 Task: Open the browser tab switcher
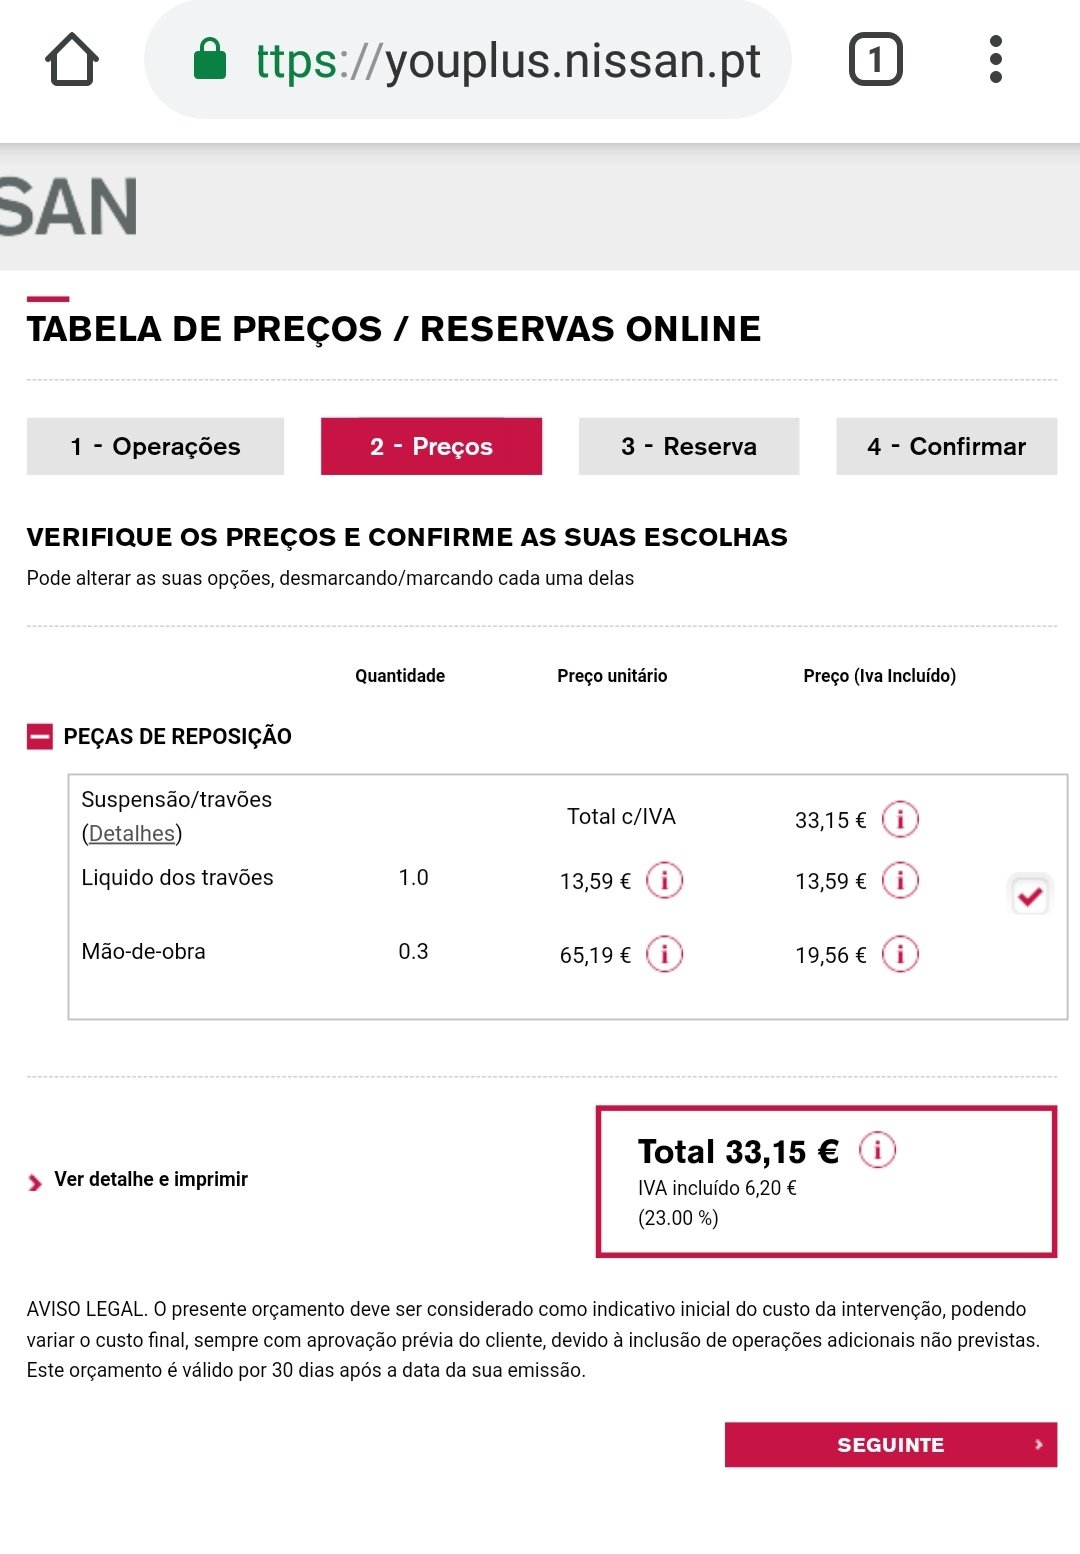pos(875,60)
